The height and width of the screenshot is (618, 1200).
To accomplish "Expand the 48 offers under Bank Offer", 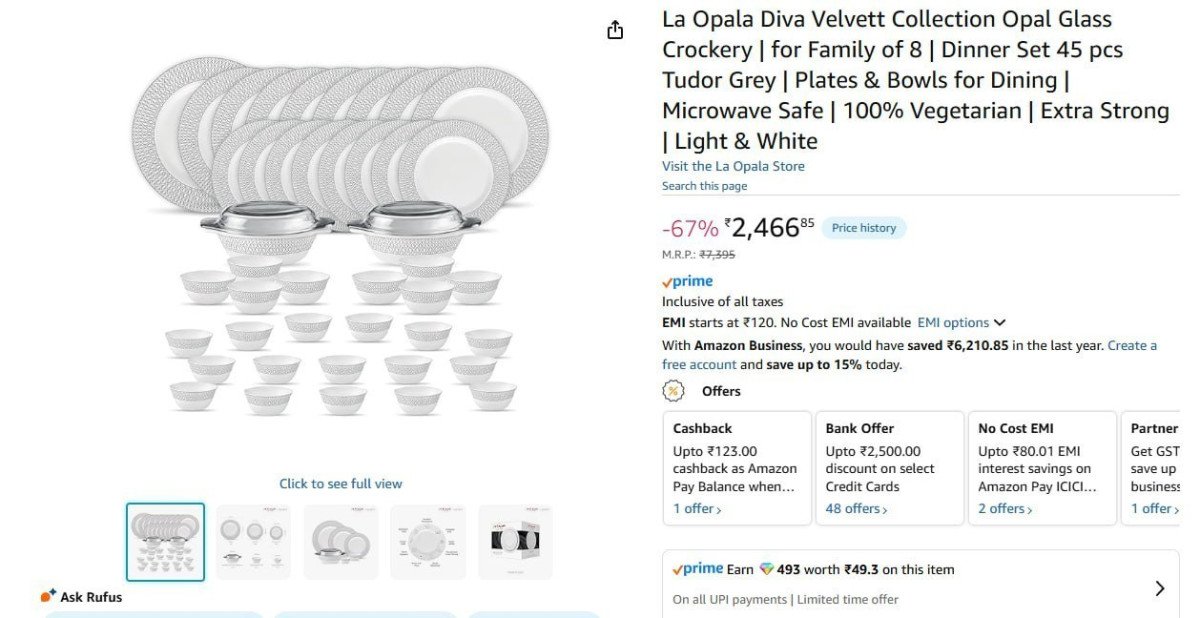I will coord(855,508).
